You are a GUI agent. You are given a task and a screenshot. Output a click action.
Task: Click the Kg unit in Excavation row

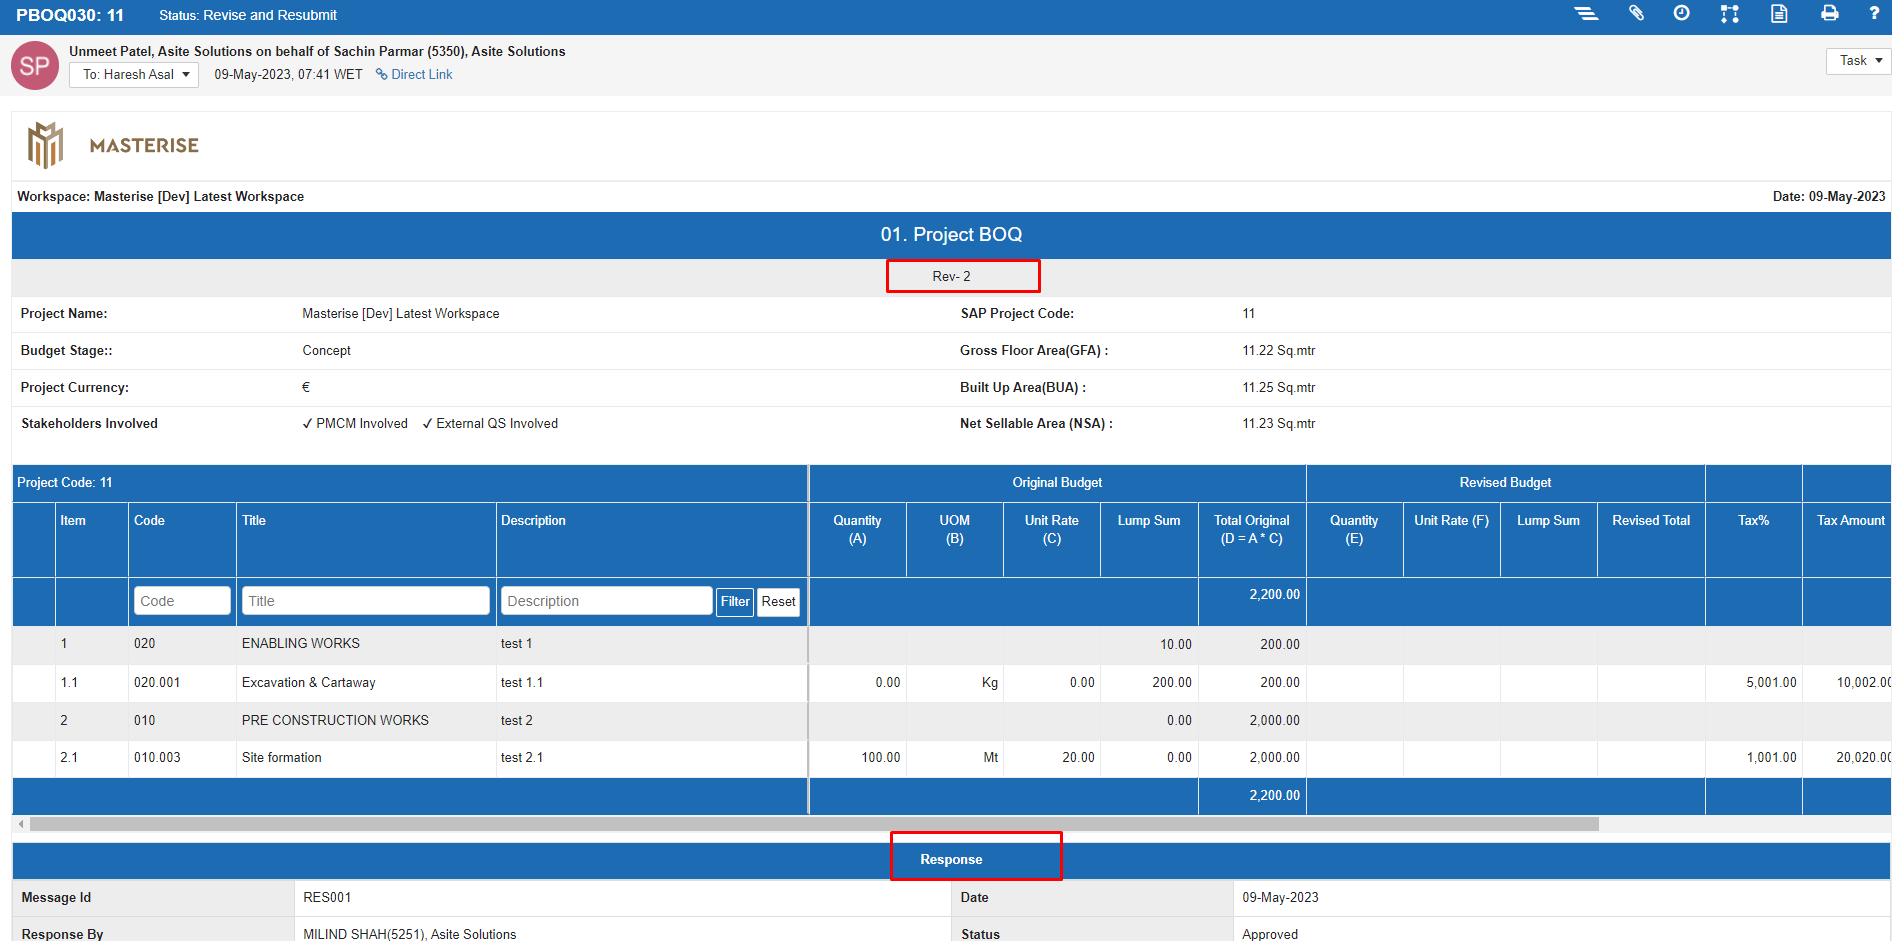pos(990,683)
